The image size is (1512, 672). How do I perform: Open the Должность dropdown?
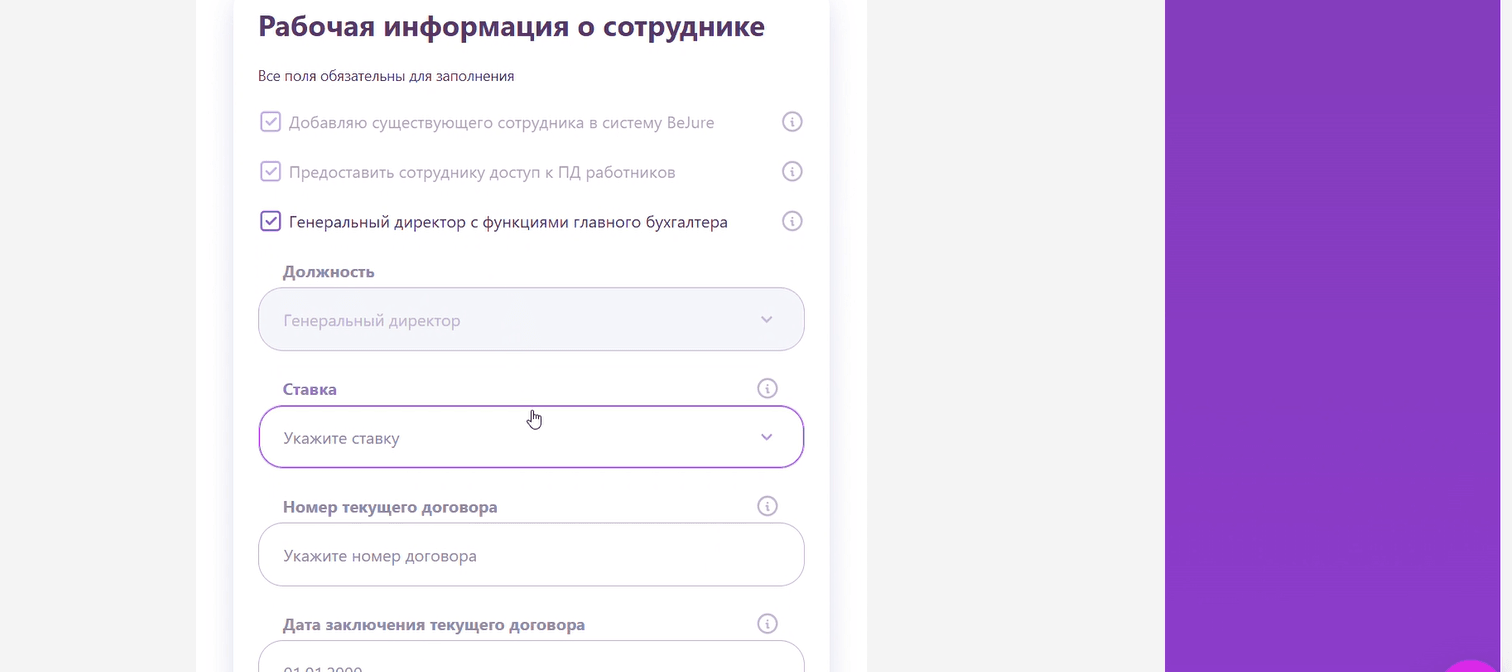(531, 320)
